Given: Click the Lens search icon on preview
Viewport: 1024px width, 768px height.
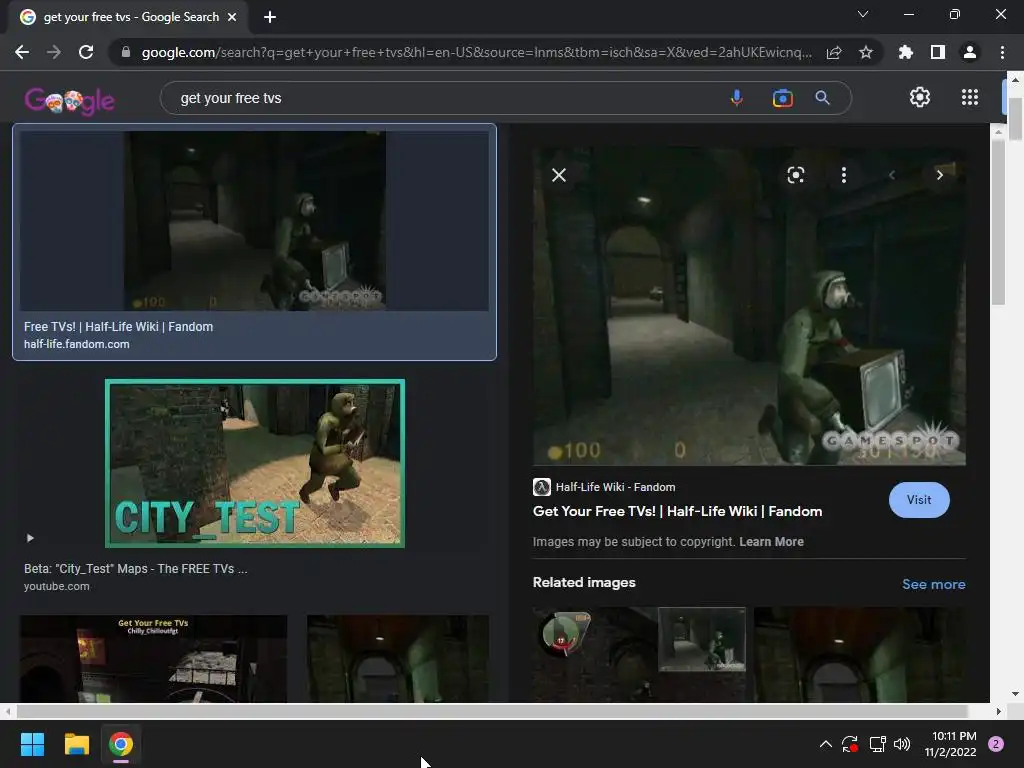Looking at the screenshot, I should [795, 175].
